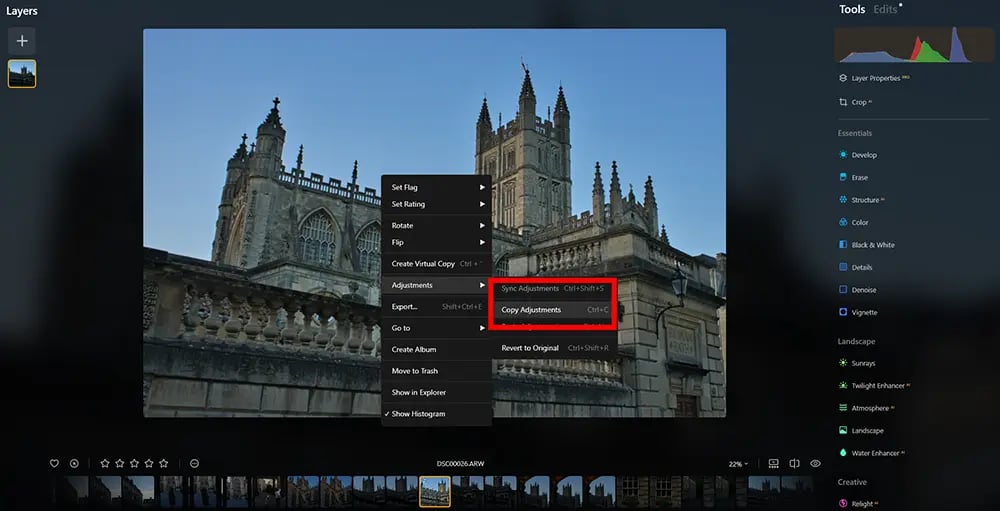Open the Vignette tool
This screenshot has width=1000, height=511.
click(x=858, y=313)
